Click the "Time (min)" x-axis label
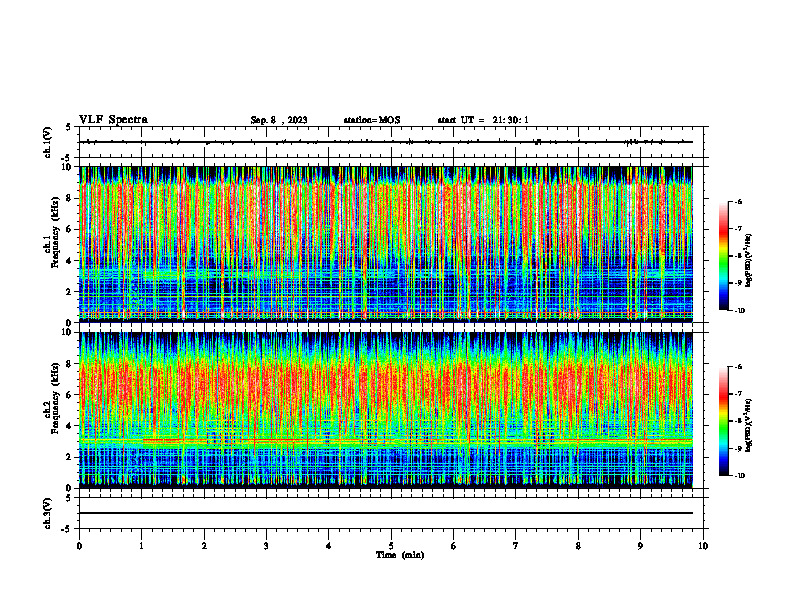 point(400,555)
